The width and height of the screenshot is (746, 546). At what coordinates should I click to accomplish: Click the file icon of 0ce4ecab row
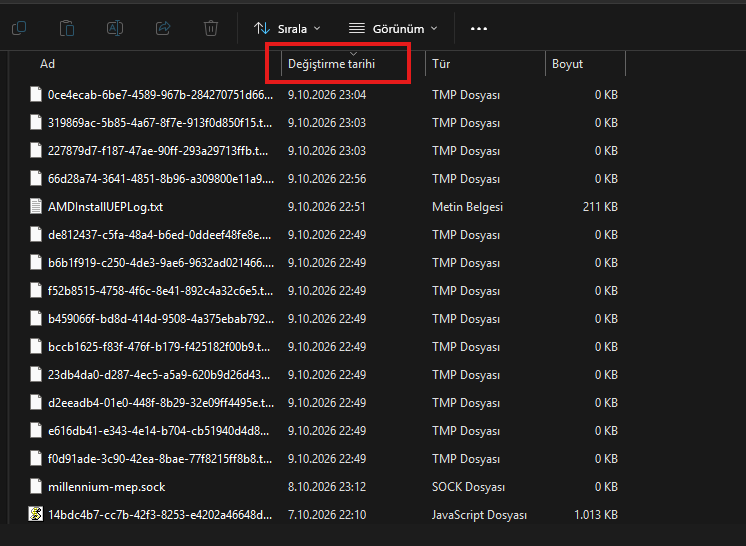tap(36, 94)
